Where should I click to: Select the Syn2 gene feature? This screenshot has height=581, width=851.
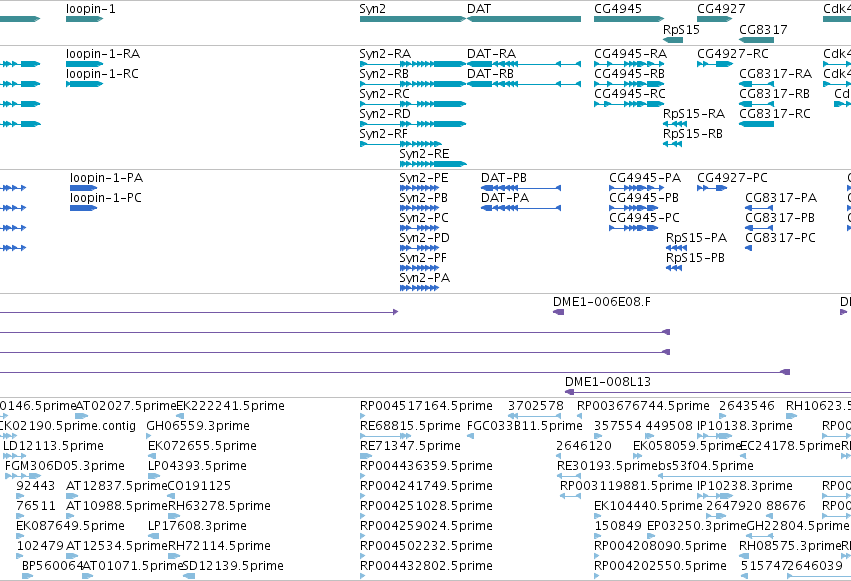[x=412, y=19]
